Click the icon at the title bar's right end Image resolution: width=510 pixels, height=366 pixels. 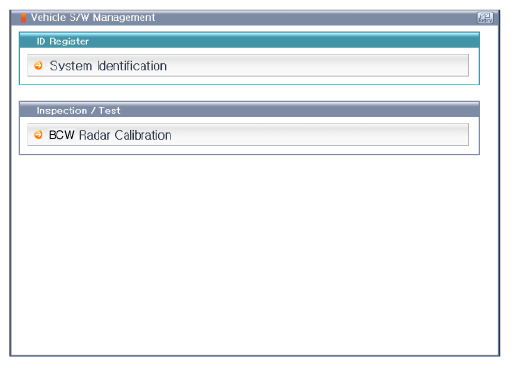click(485, 18)
